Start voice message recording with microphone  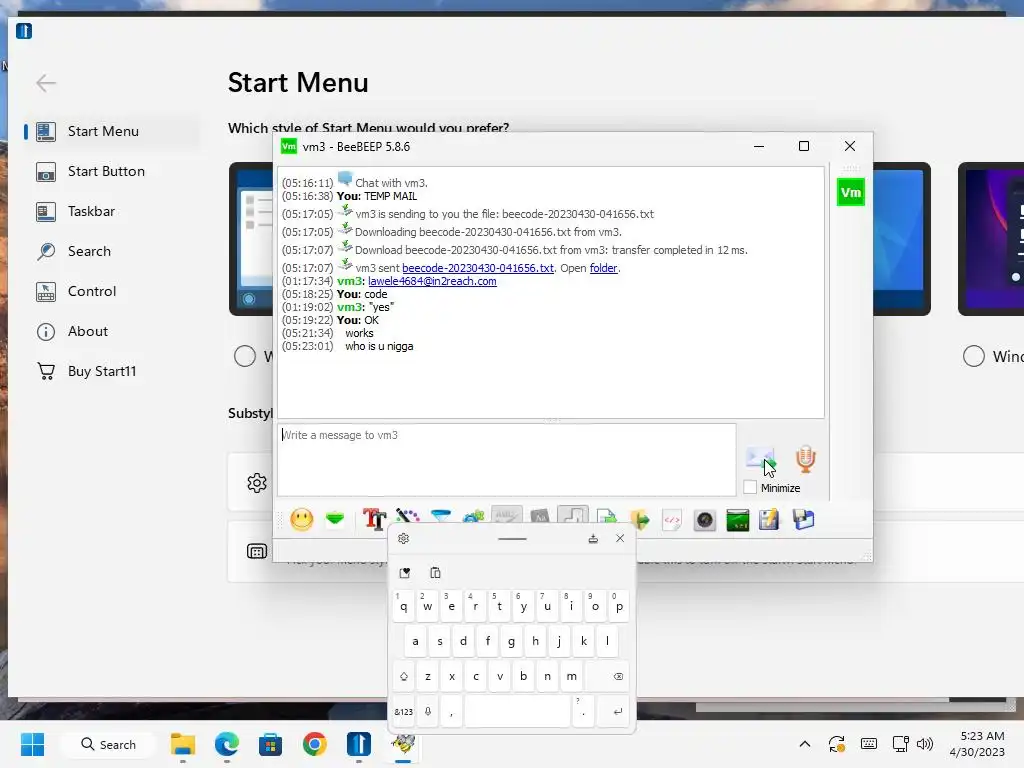coord(806,460)
